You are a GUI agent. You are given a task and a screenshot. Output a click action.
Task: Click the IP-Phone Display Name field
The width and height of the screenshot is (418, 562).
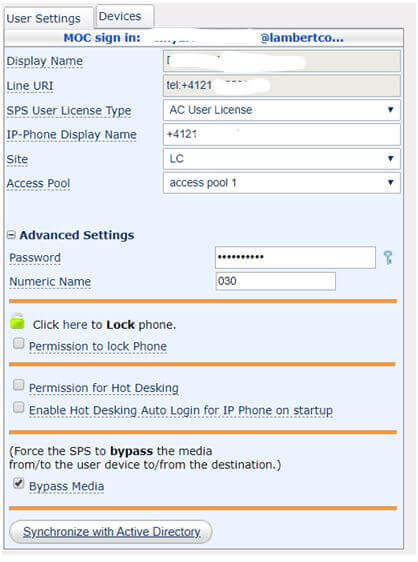[282, 135]
